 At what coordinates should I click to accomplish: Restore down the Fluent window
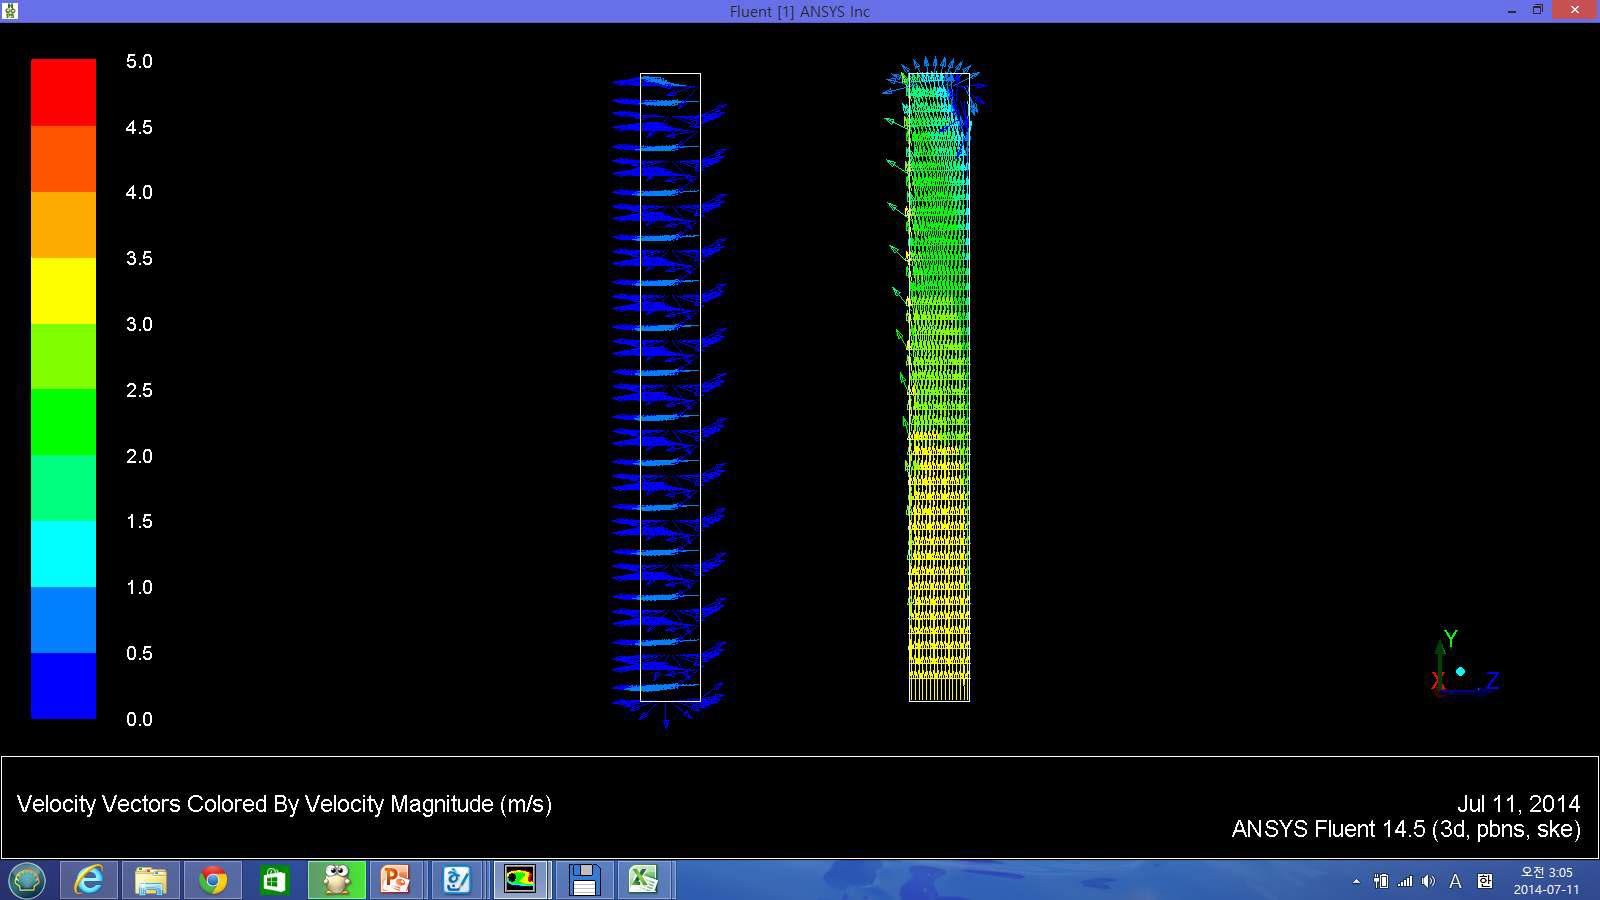1538,10
